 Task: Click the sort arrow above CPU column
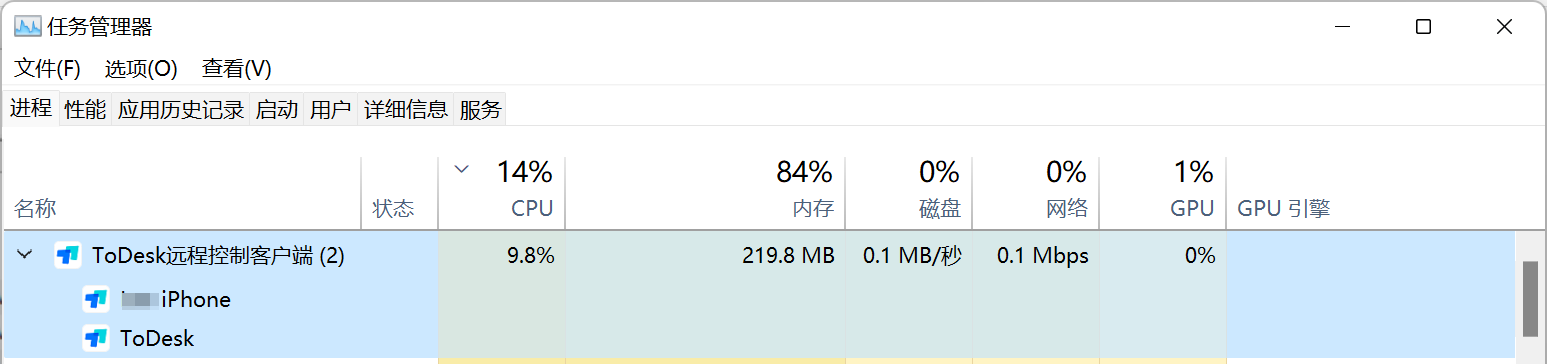461,169
